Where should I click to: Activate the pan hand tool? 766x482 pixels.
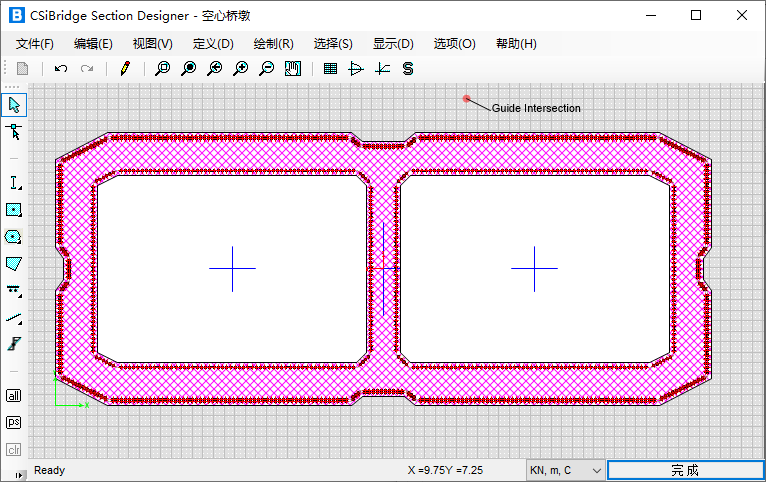point(293,69)
